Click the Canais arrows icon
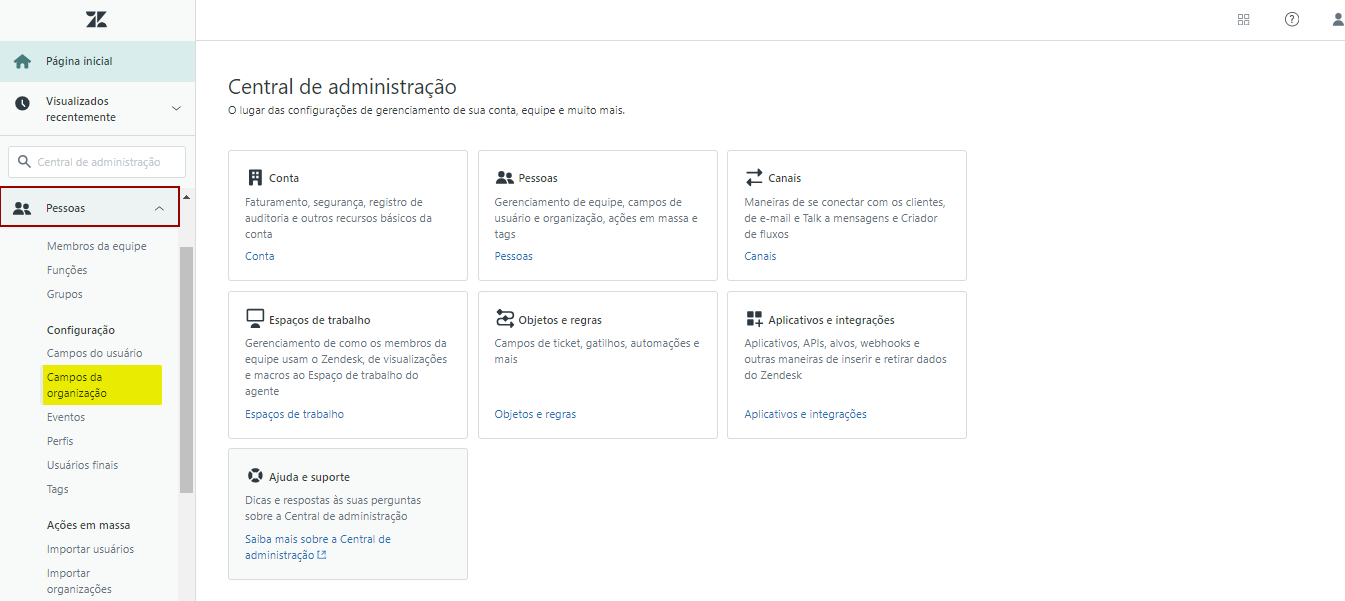The height and width of the screenshot is (601, 1345). [x=754, y=178]
